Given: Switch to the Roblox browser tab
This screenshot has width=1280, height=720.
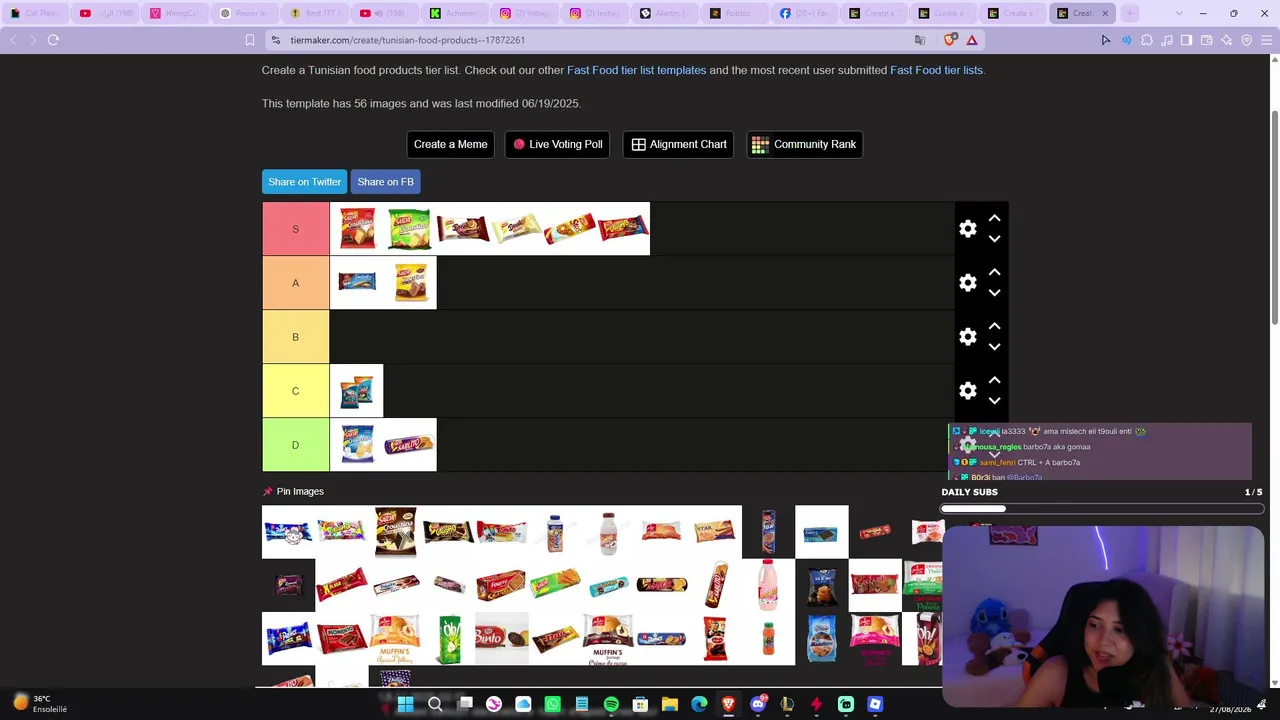Looking at the screenshot, I should click(736, 13).
